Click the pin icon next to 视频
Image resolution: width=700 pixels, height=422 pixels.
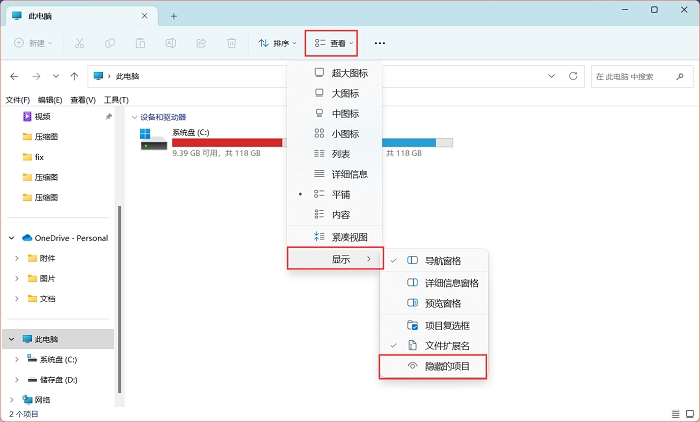[108, 117]
